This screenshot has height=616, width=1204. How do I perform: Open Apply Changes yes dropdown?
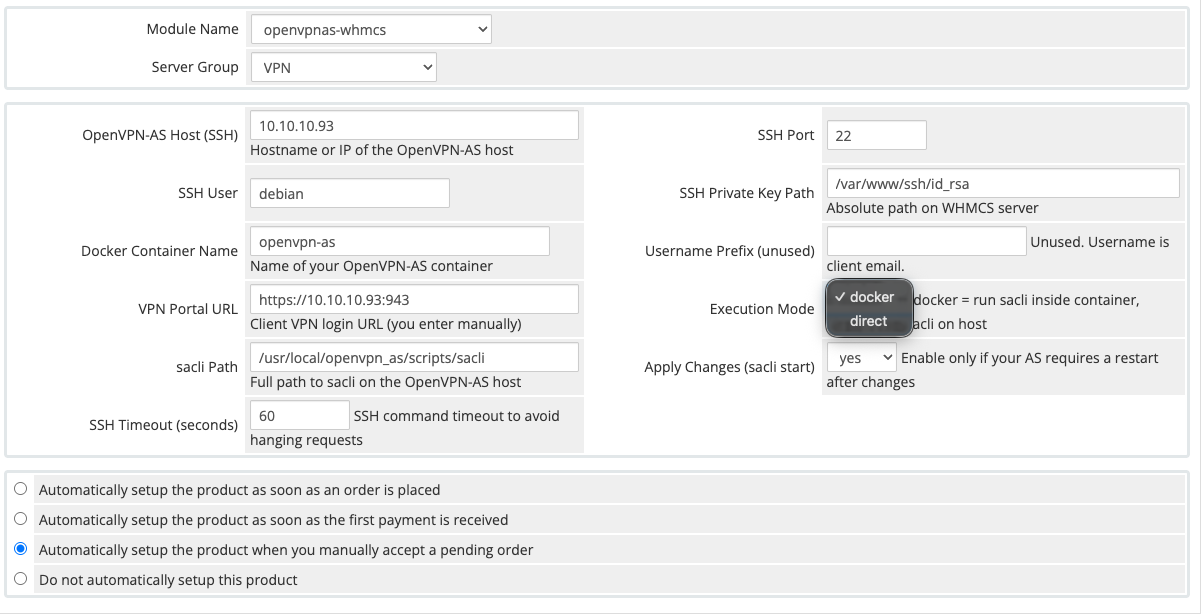pyautogui.click(x=861, y=358)
